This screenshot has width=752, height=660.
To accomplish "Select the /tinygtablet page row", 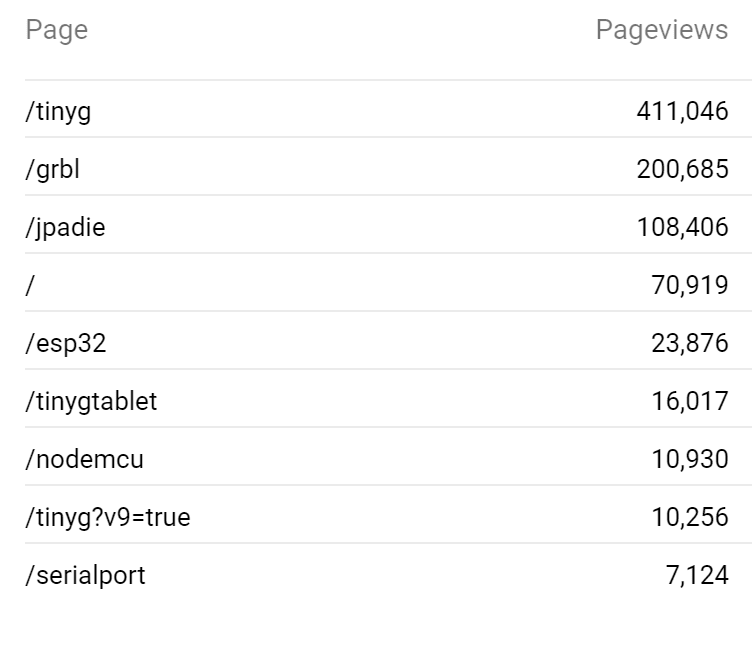I will coord(91,401).
